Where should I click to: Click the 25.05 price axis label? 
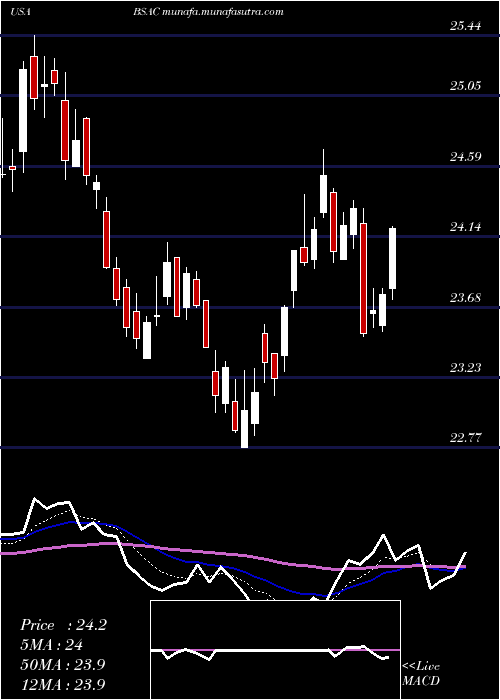click(465, 85)
